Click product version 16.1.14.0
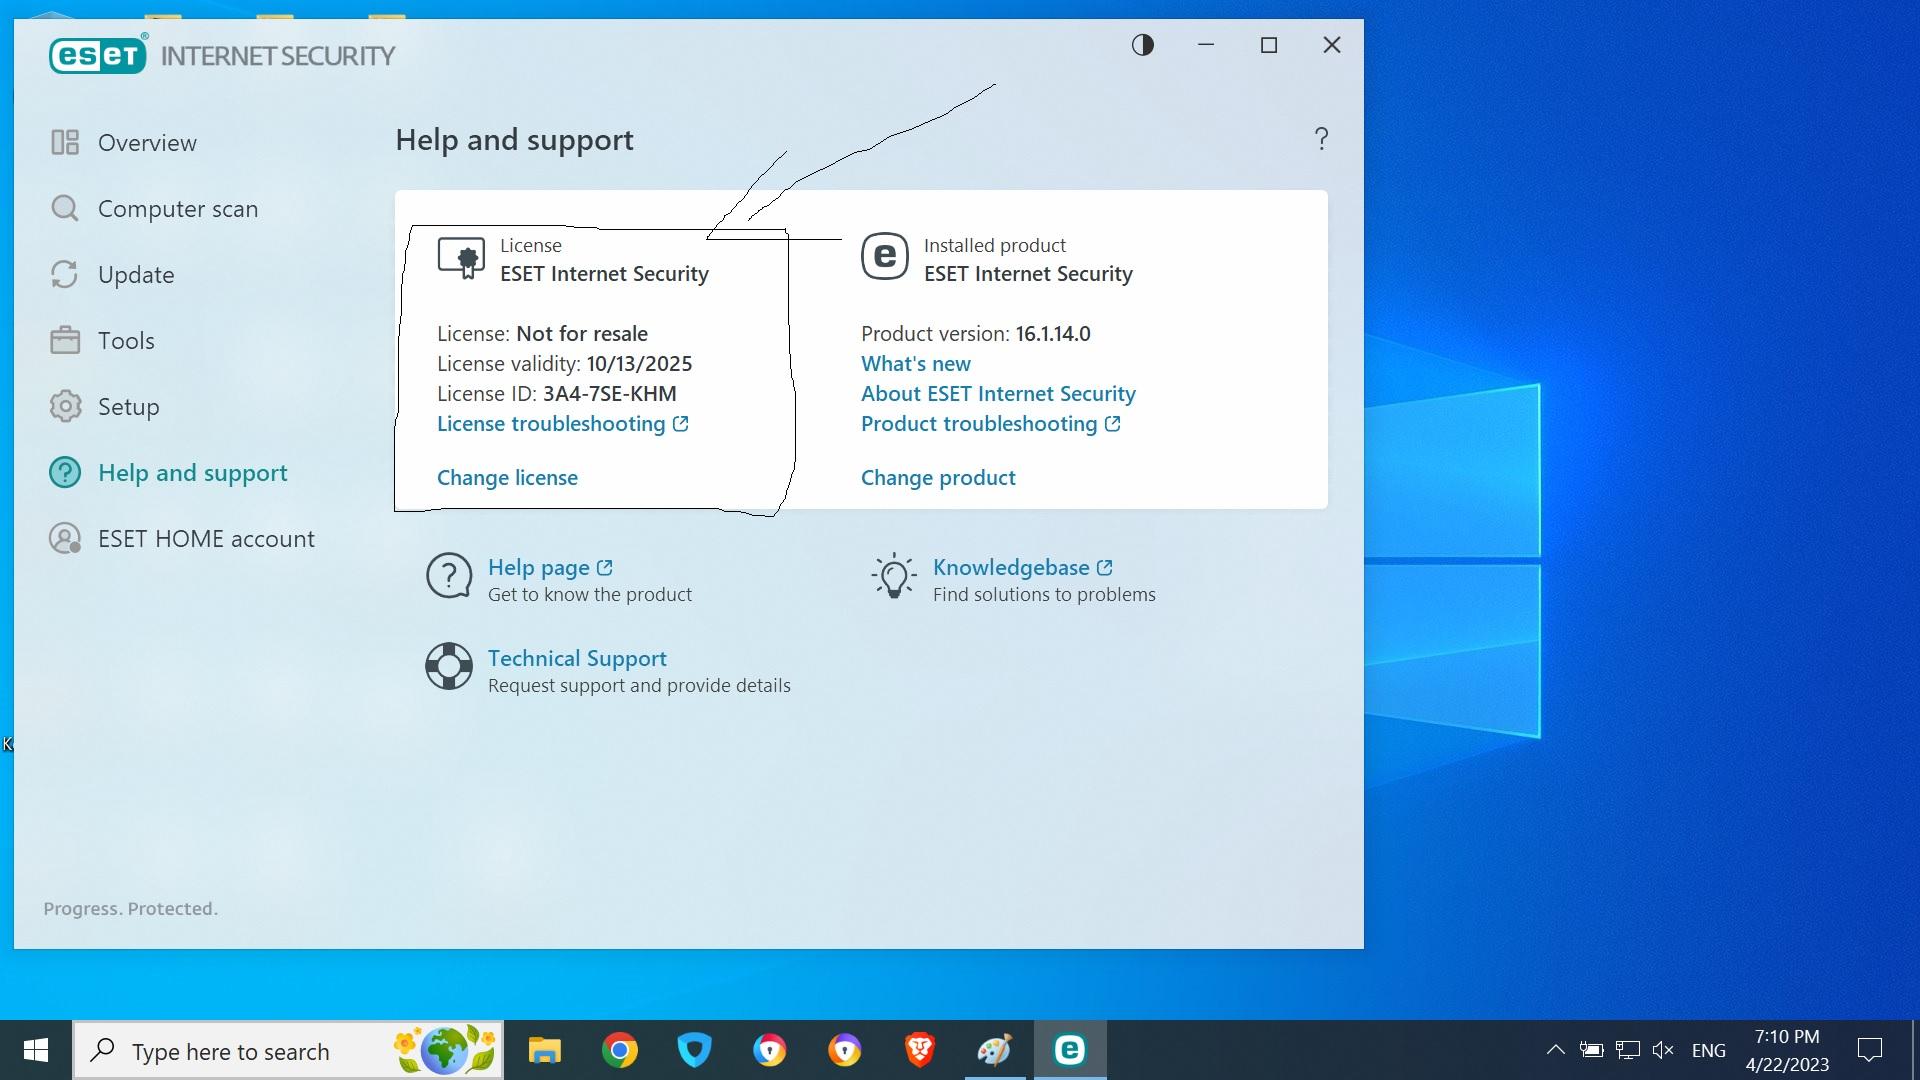Image resolution: width=1920 pixels, height=1080 pixels. click(x=1053, y=334)
